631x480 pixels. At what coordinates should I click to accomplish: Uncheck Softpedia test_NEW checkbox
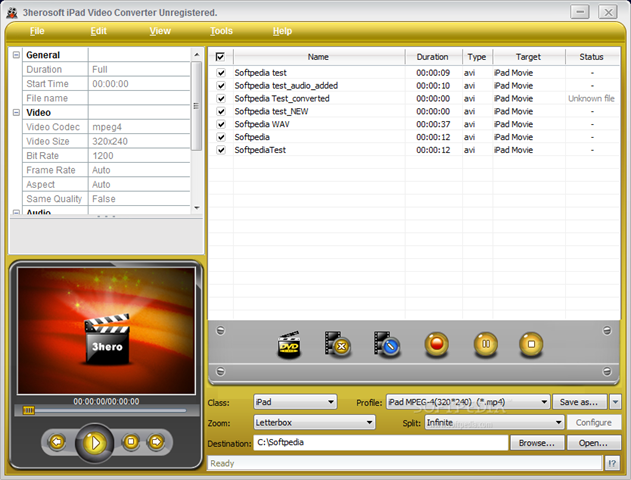tap(221, 111)
